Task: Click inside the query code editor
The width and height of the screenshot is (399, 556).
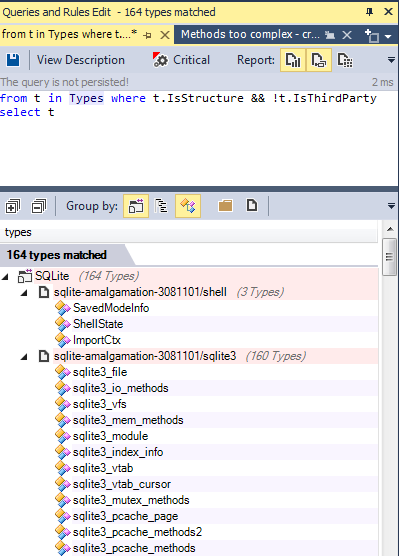Action: [x=199, y=138]
